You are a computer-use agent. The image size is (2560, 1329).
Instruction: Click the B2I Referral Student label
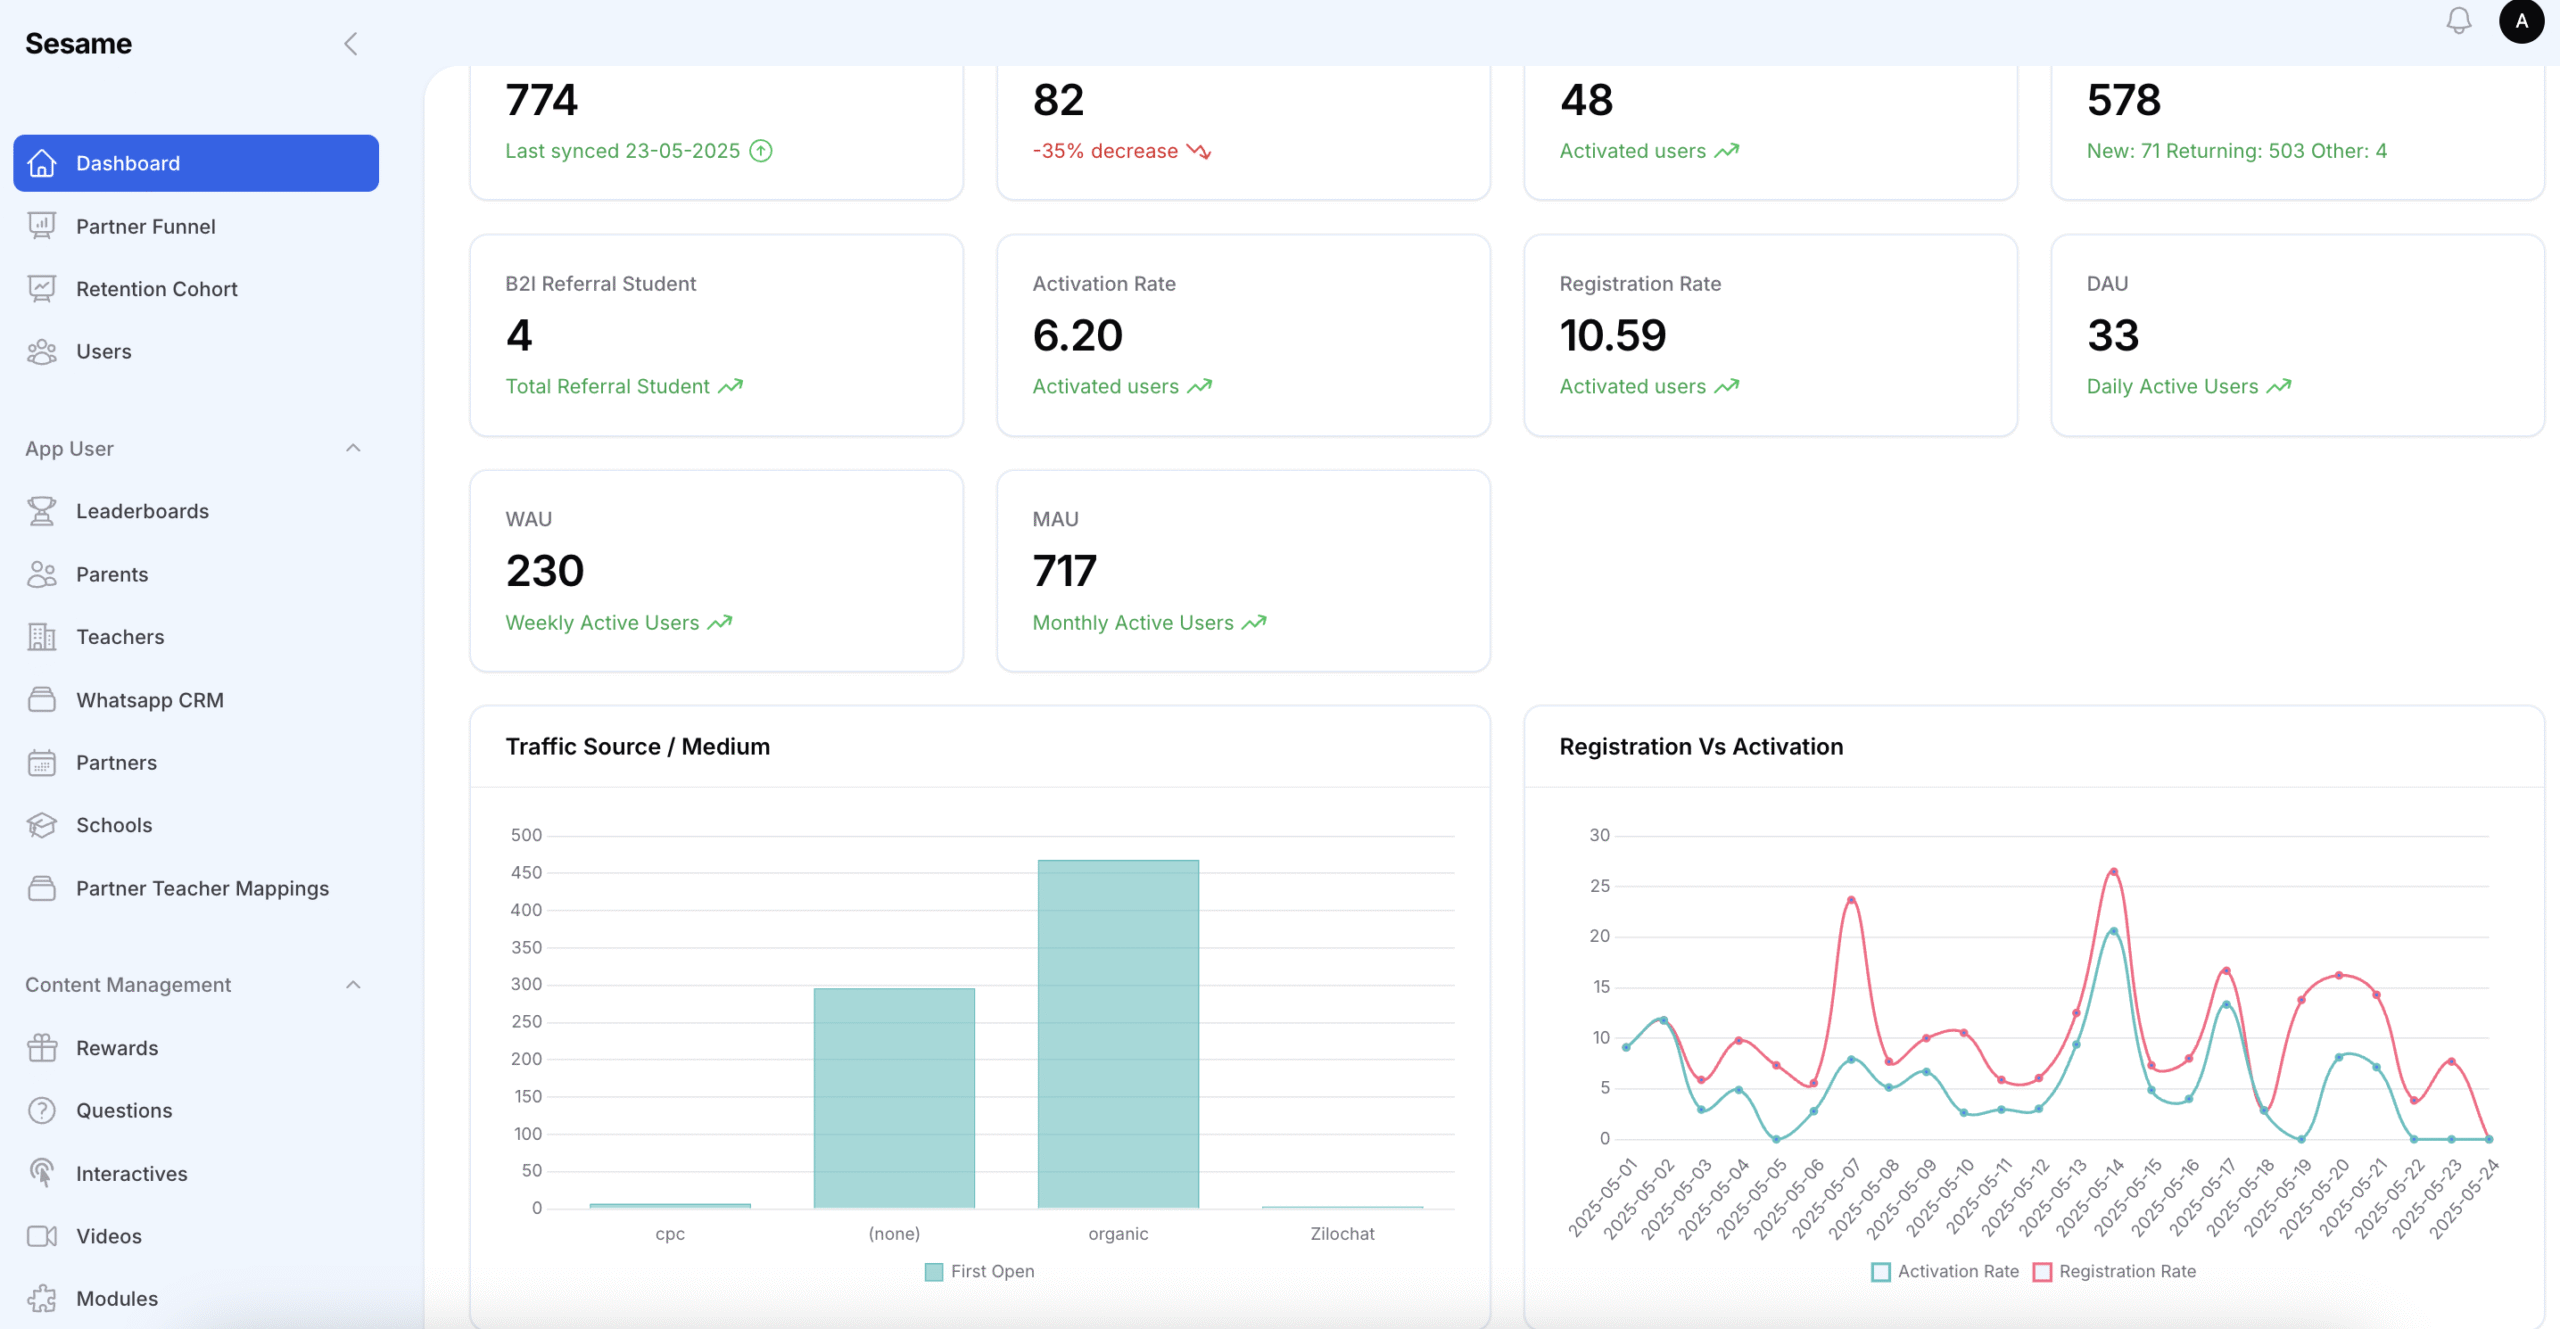(600, 284)
